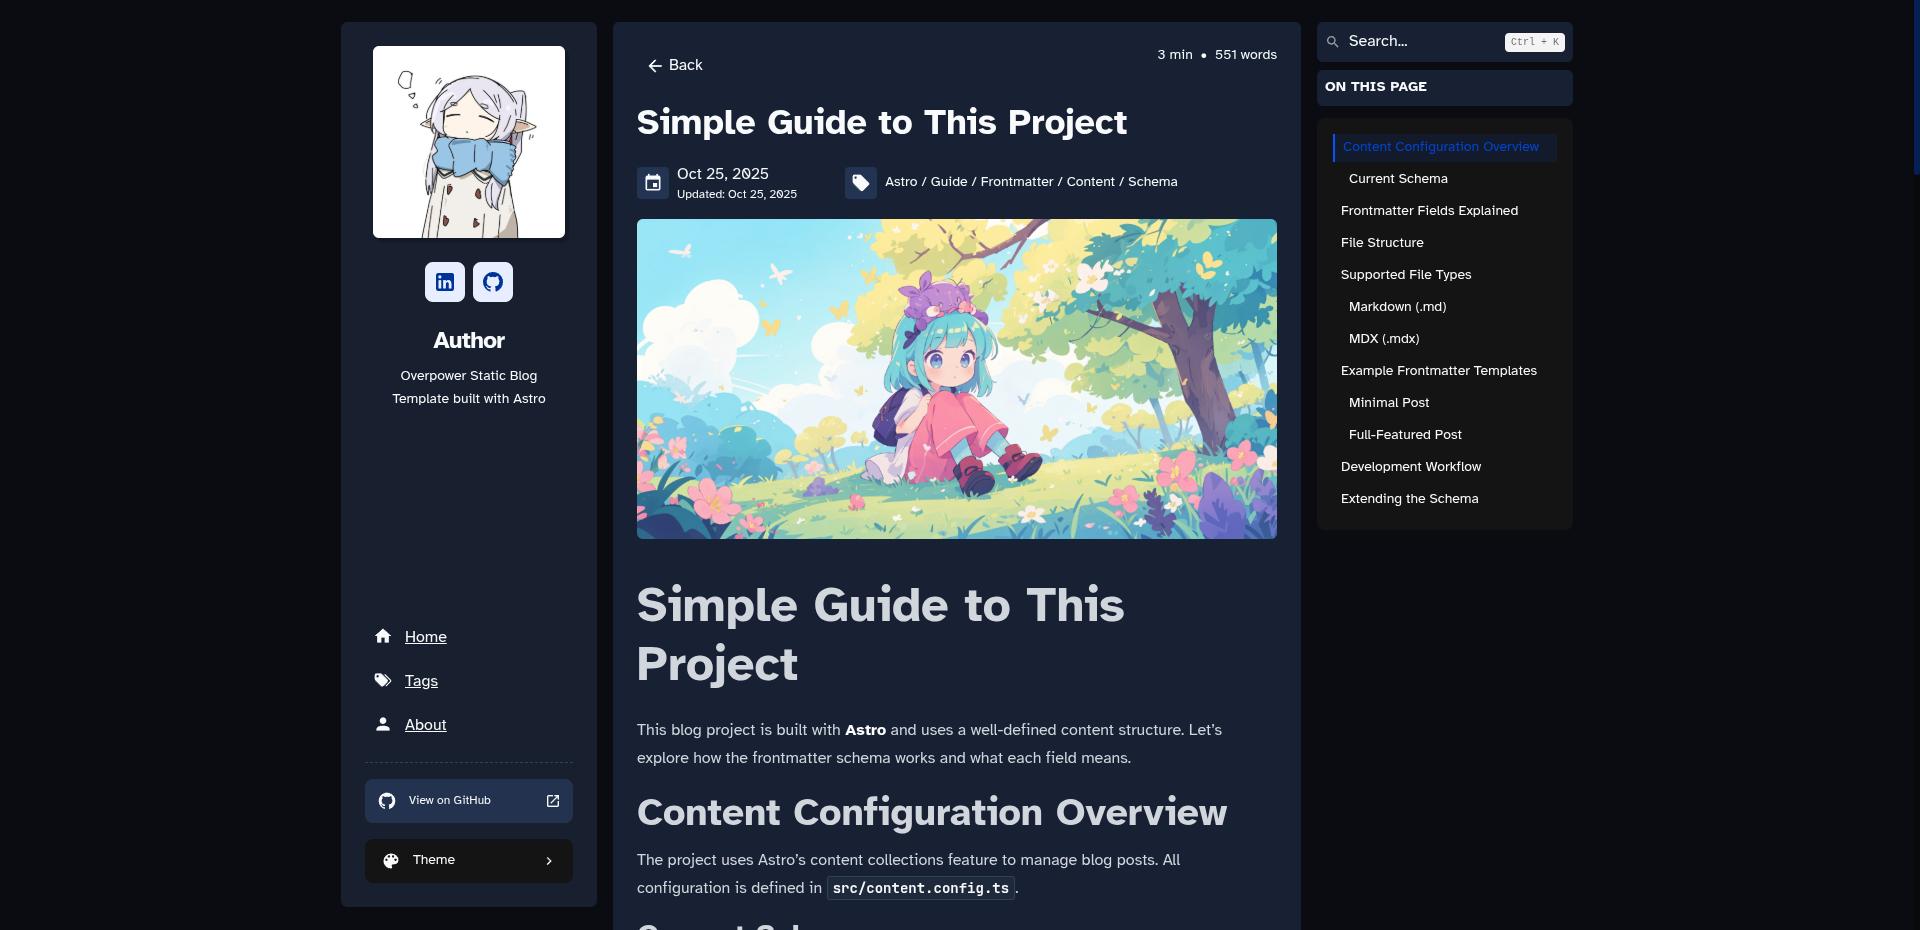Click the Back arrow icon
1920x930 pixels.
tap(655, 66)
